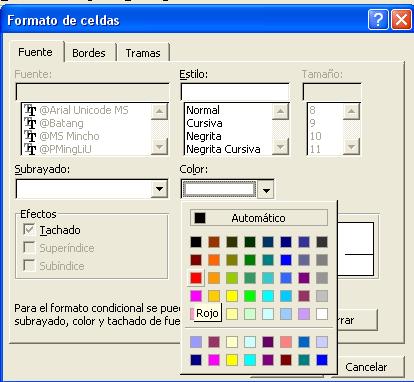
Task: Select the Fuente tab
Action: click(35, 52)
